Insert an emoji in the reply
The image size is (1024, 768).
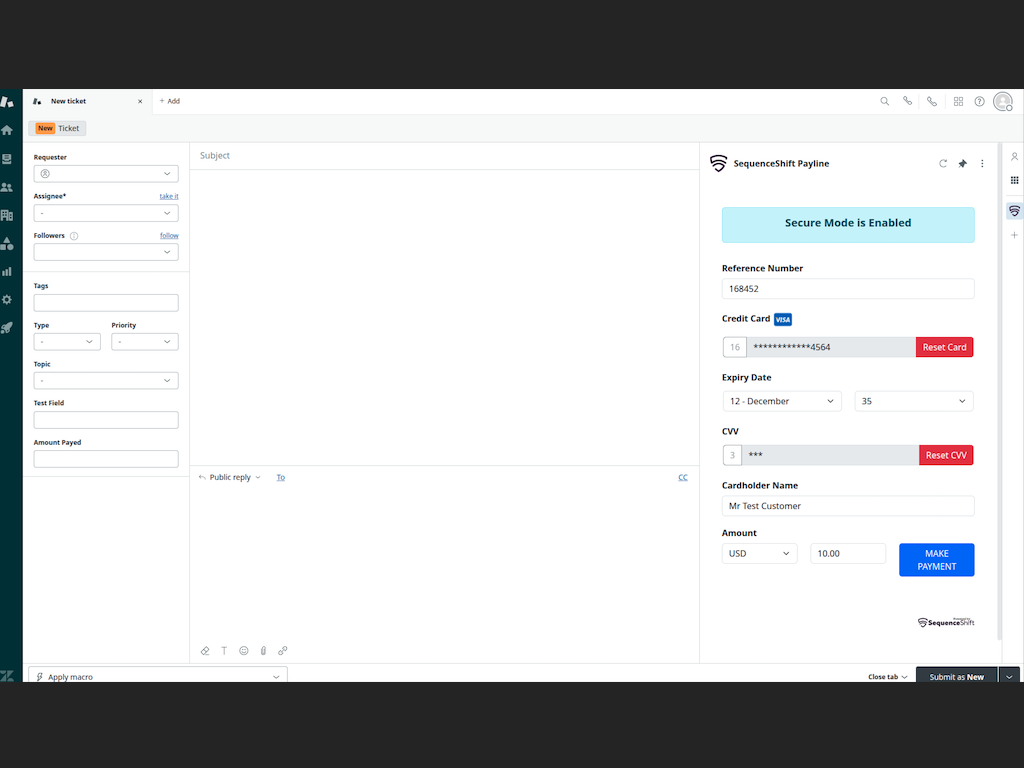pyautogui.click(x=243, y=651)
